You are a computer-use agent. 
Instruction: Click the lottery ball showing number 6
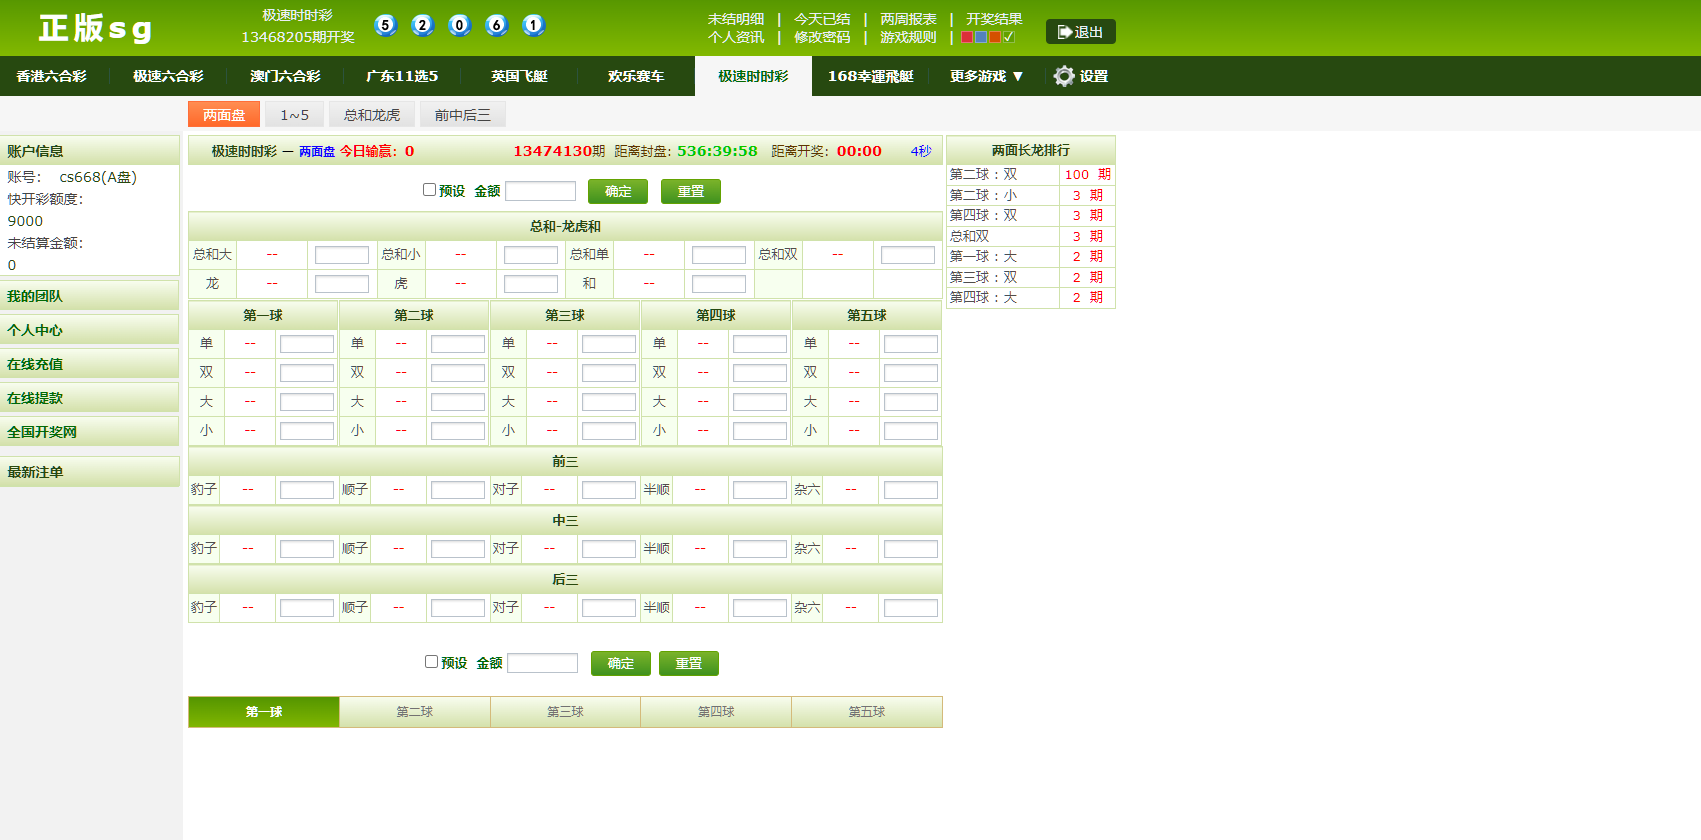click(x=496, y=25)
